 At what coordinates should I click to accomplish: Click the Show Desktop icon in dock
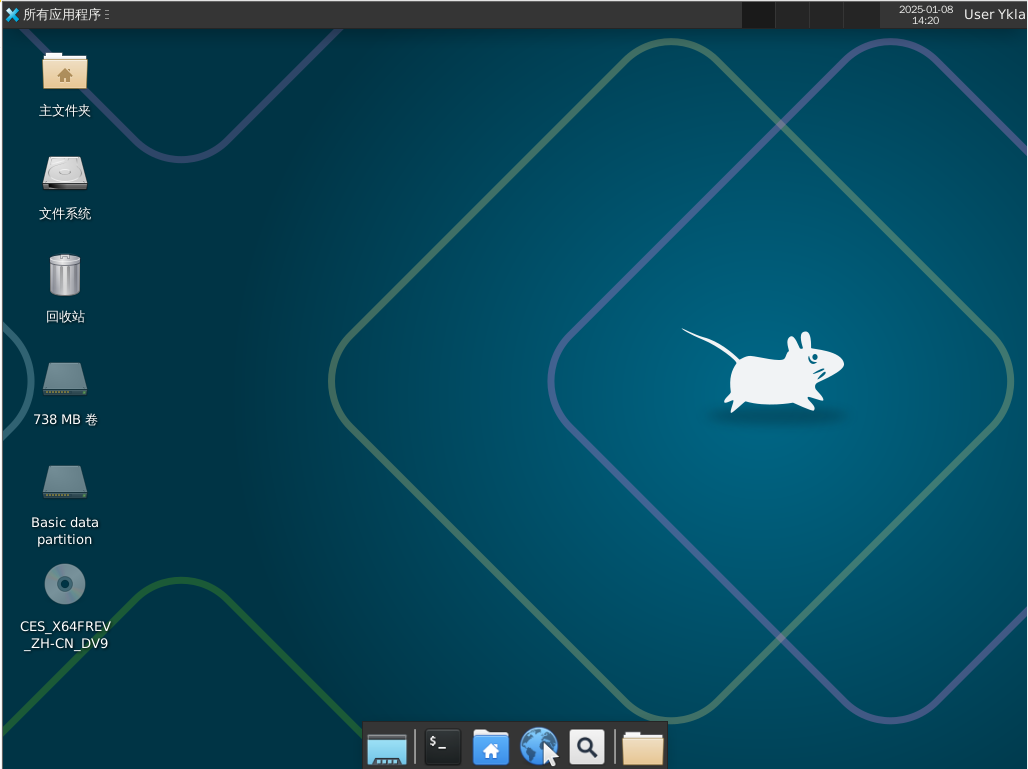click(387, 748)
